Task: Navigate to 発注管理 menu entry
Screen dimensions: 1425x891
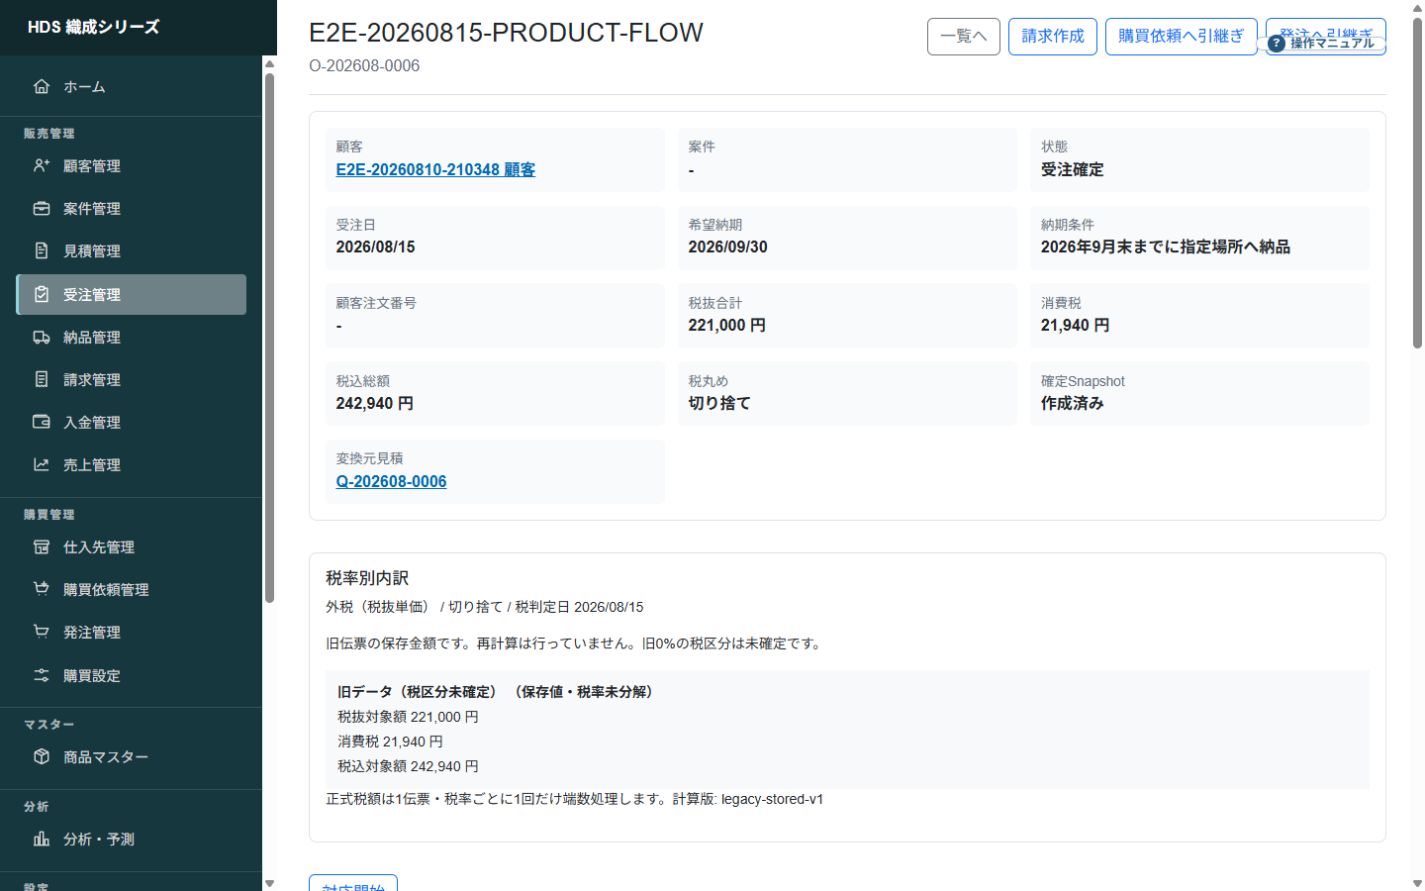Action: pyautogui.click(x=131, y=632)
